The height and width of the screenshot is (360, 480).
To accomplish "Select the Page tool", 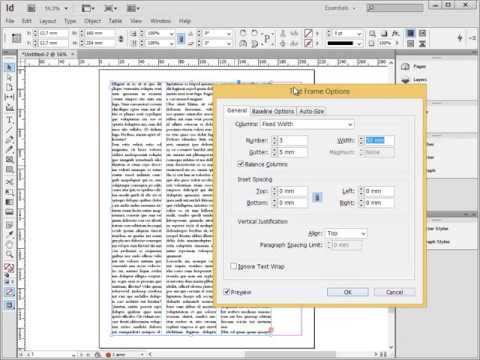I will (9, 87).
